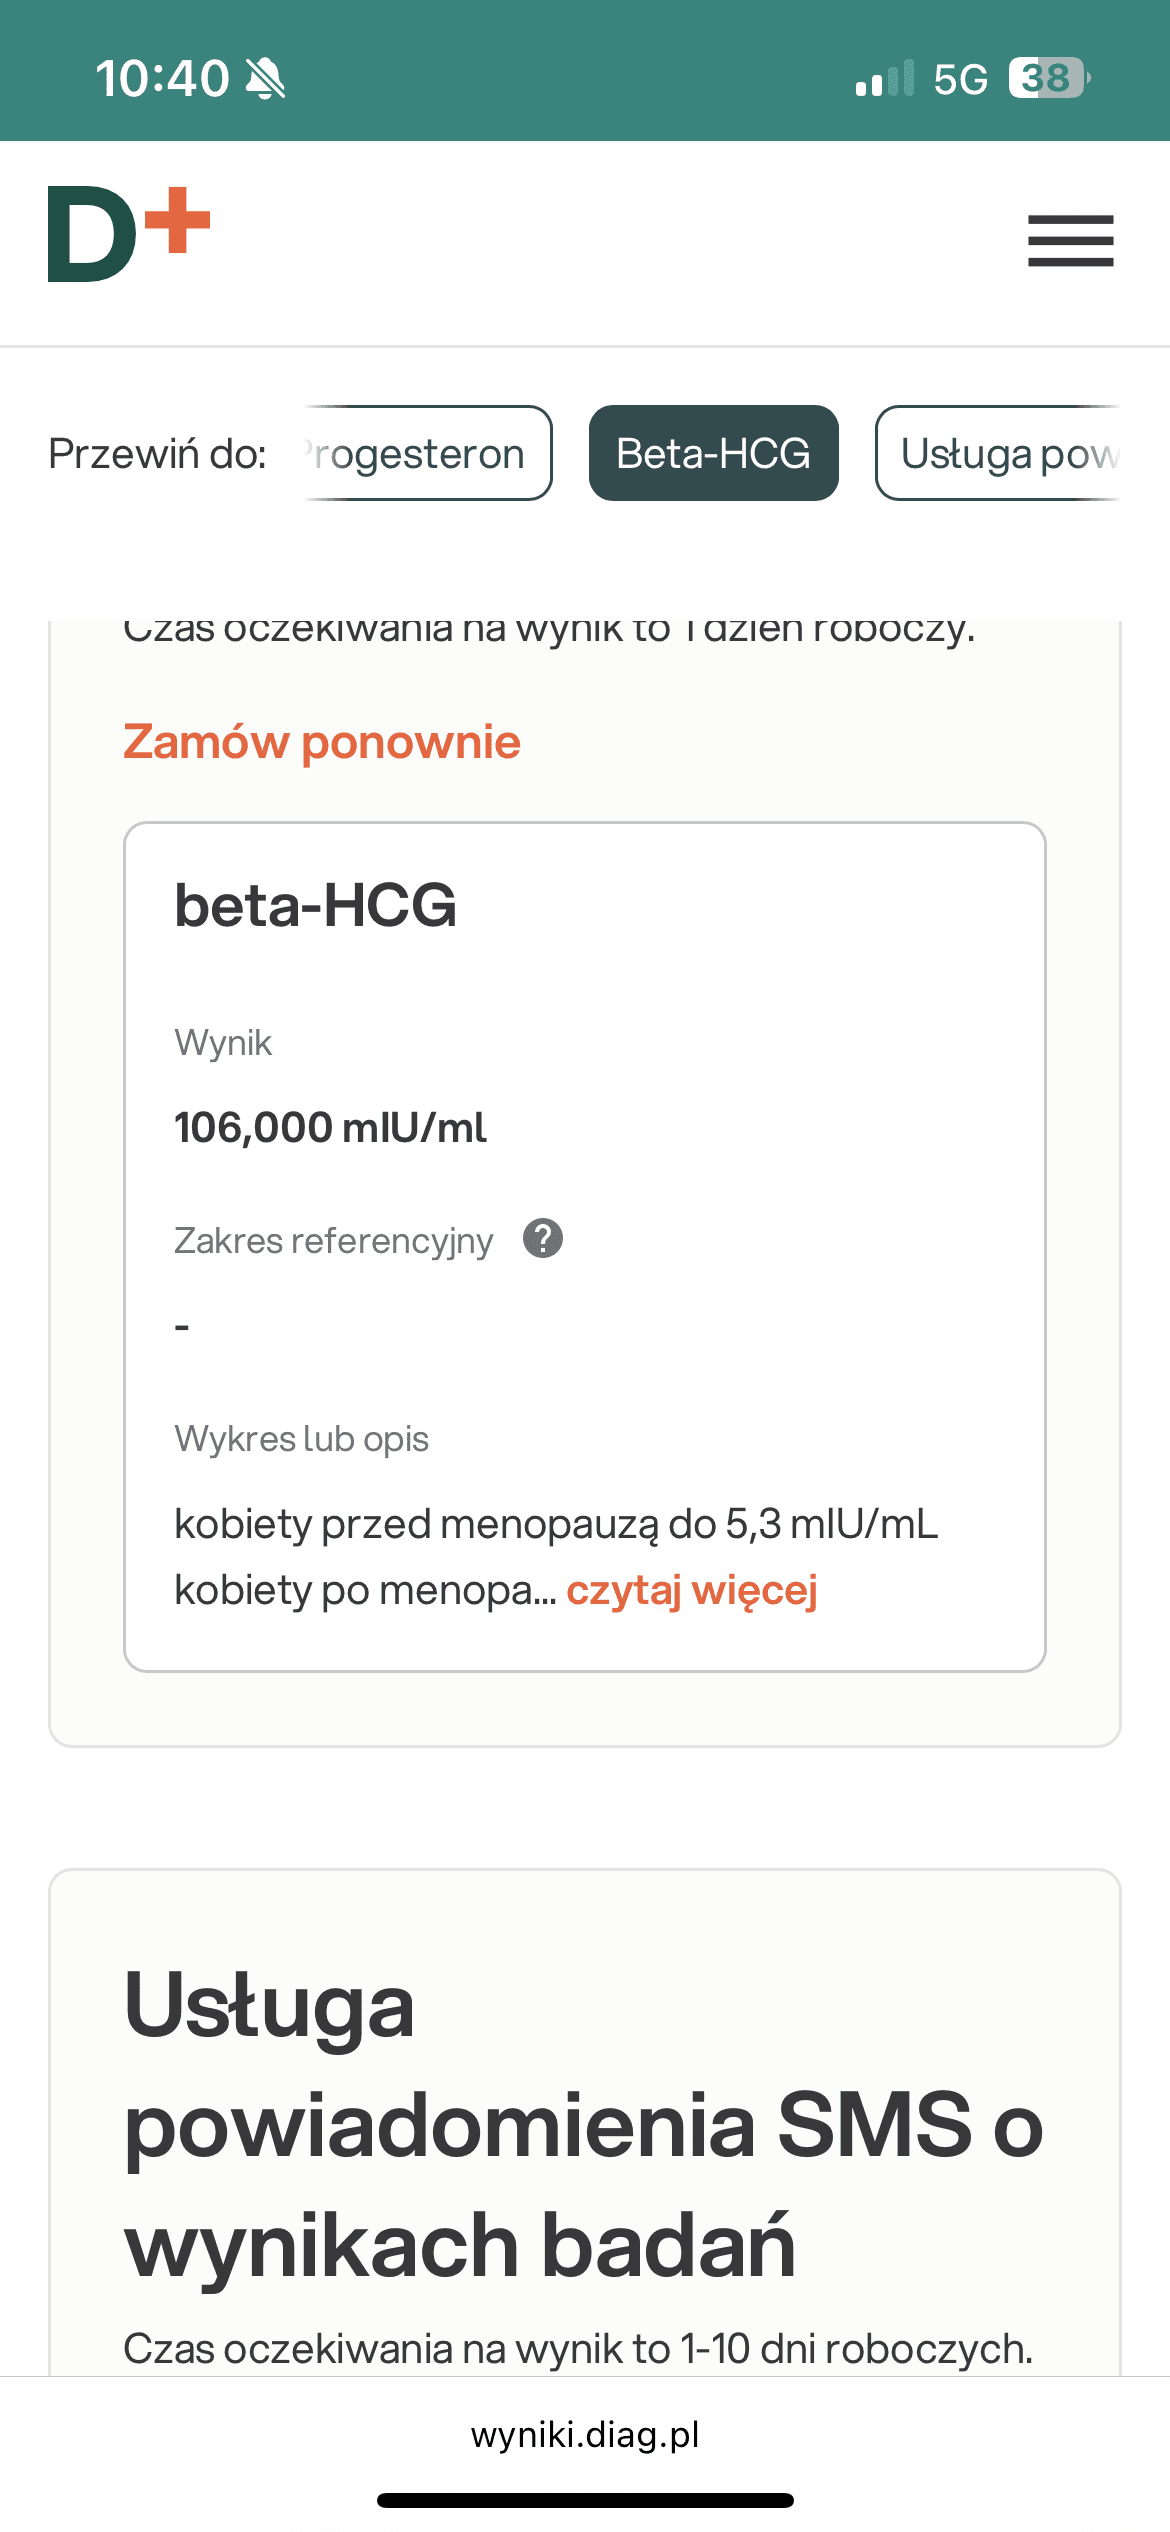The height and width of the screenshot is (2532, 1170).
Task: Click the reference range help icon
Action: tap(543, 1239)
